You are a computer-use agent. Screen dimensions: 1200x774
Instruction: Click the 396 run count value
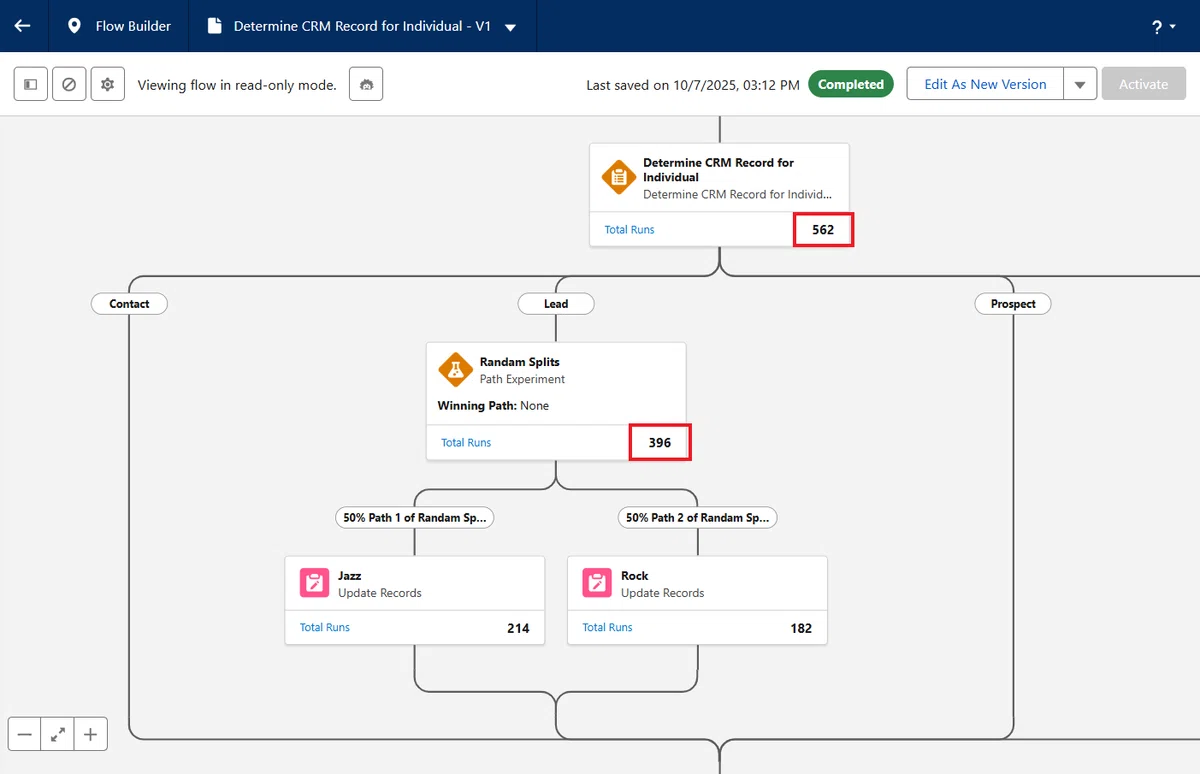tap(660, 443)
